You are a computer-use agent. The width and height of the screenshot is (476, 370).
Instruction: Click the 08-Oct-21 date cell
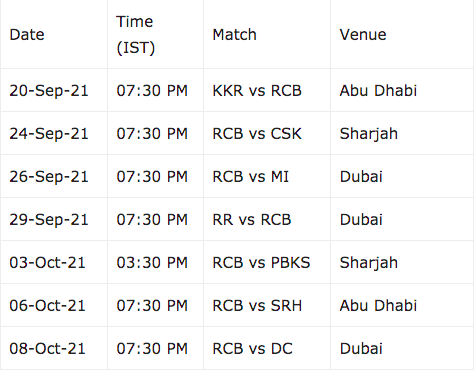54,348
